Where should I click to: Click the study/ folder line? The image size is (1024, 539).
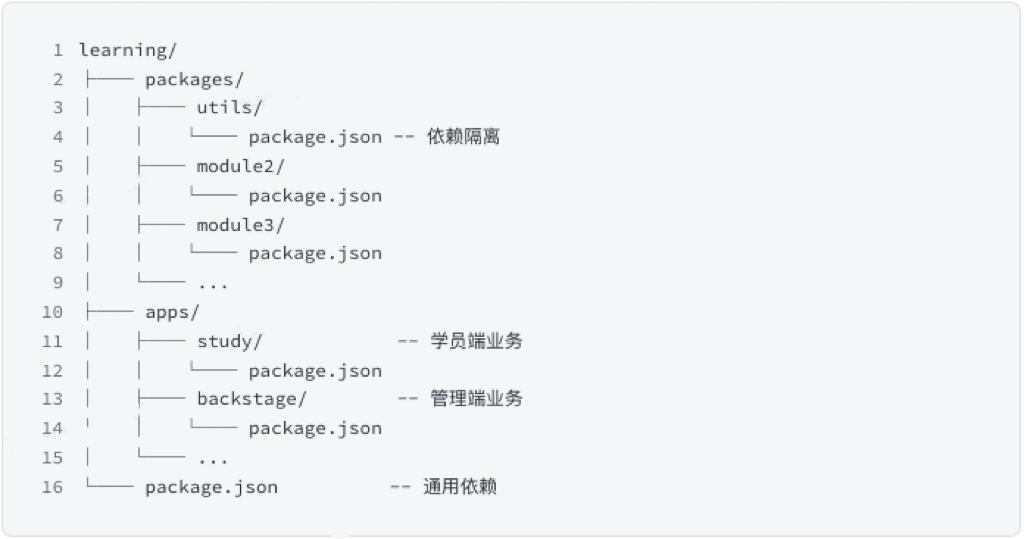(229, 342)
